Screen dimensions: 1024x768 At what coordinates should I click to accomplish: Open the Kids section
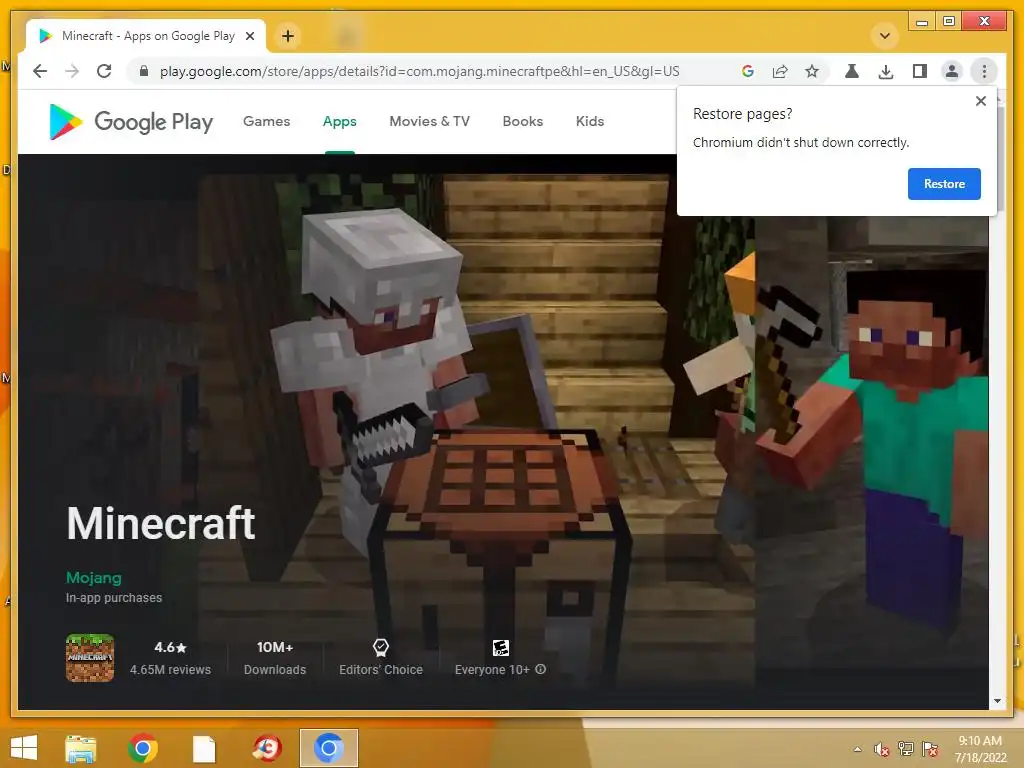point(590,121)
